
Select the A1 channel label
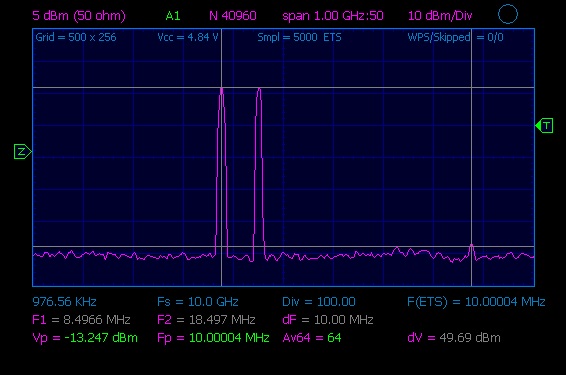[173, 16]
